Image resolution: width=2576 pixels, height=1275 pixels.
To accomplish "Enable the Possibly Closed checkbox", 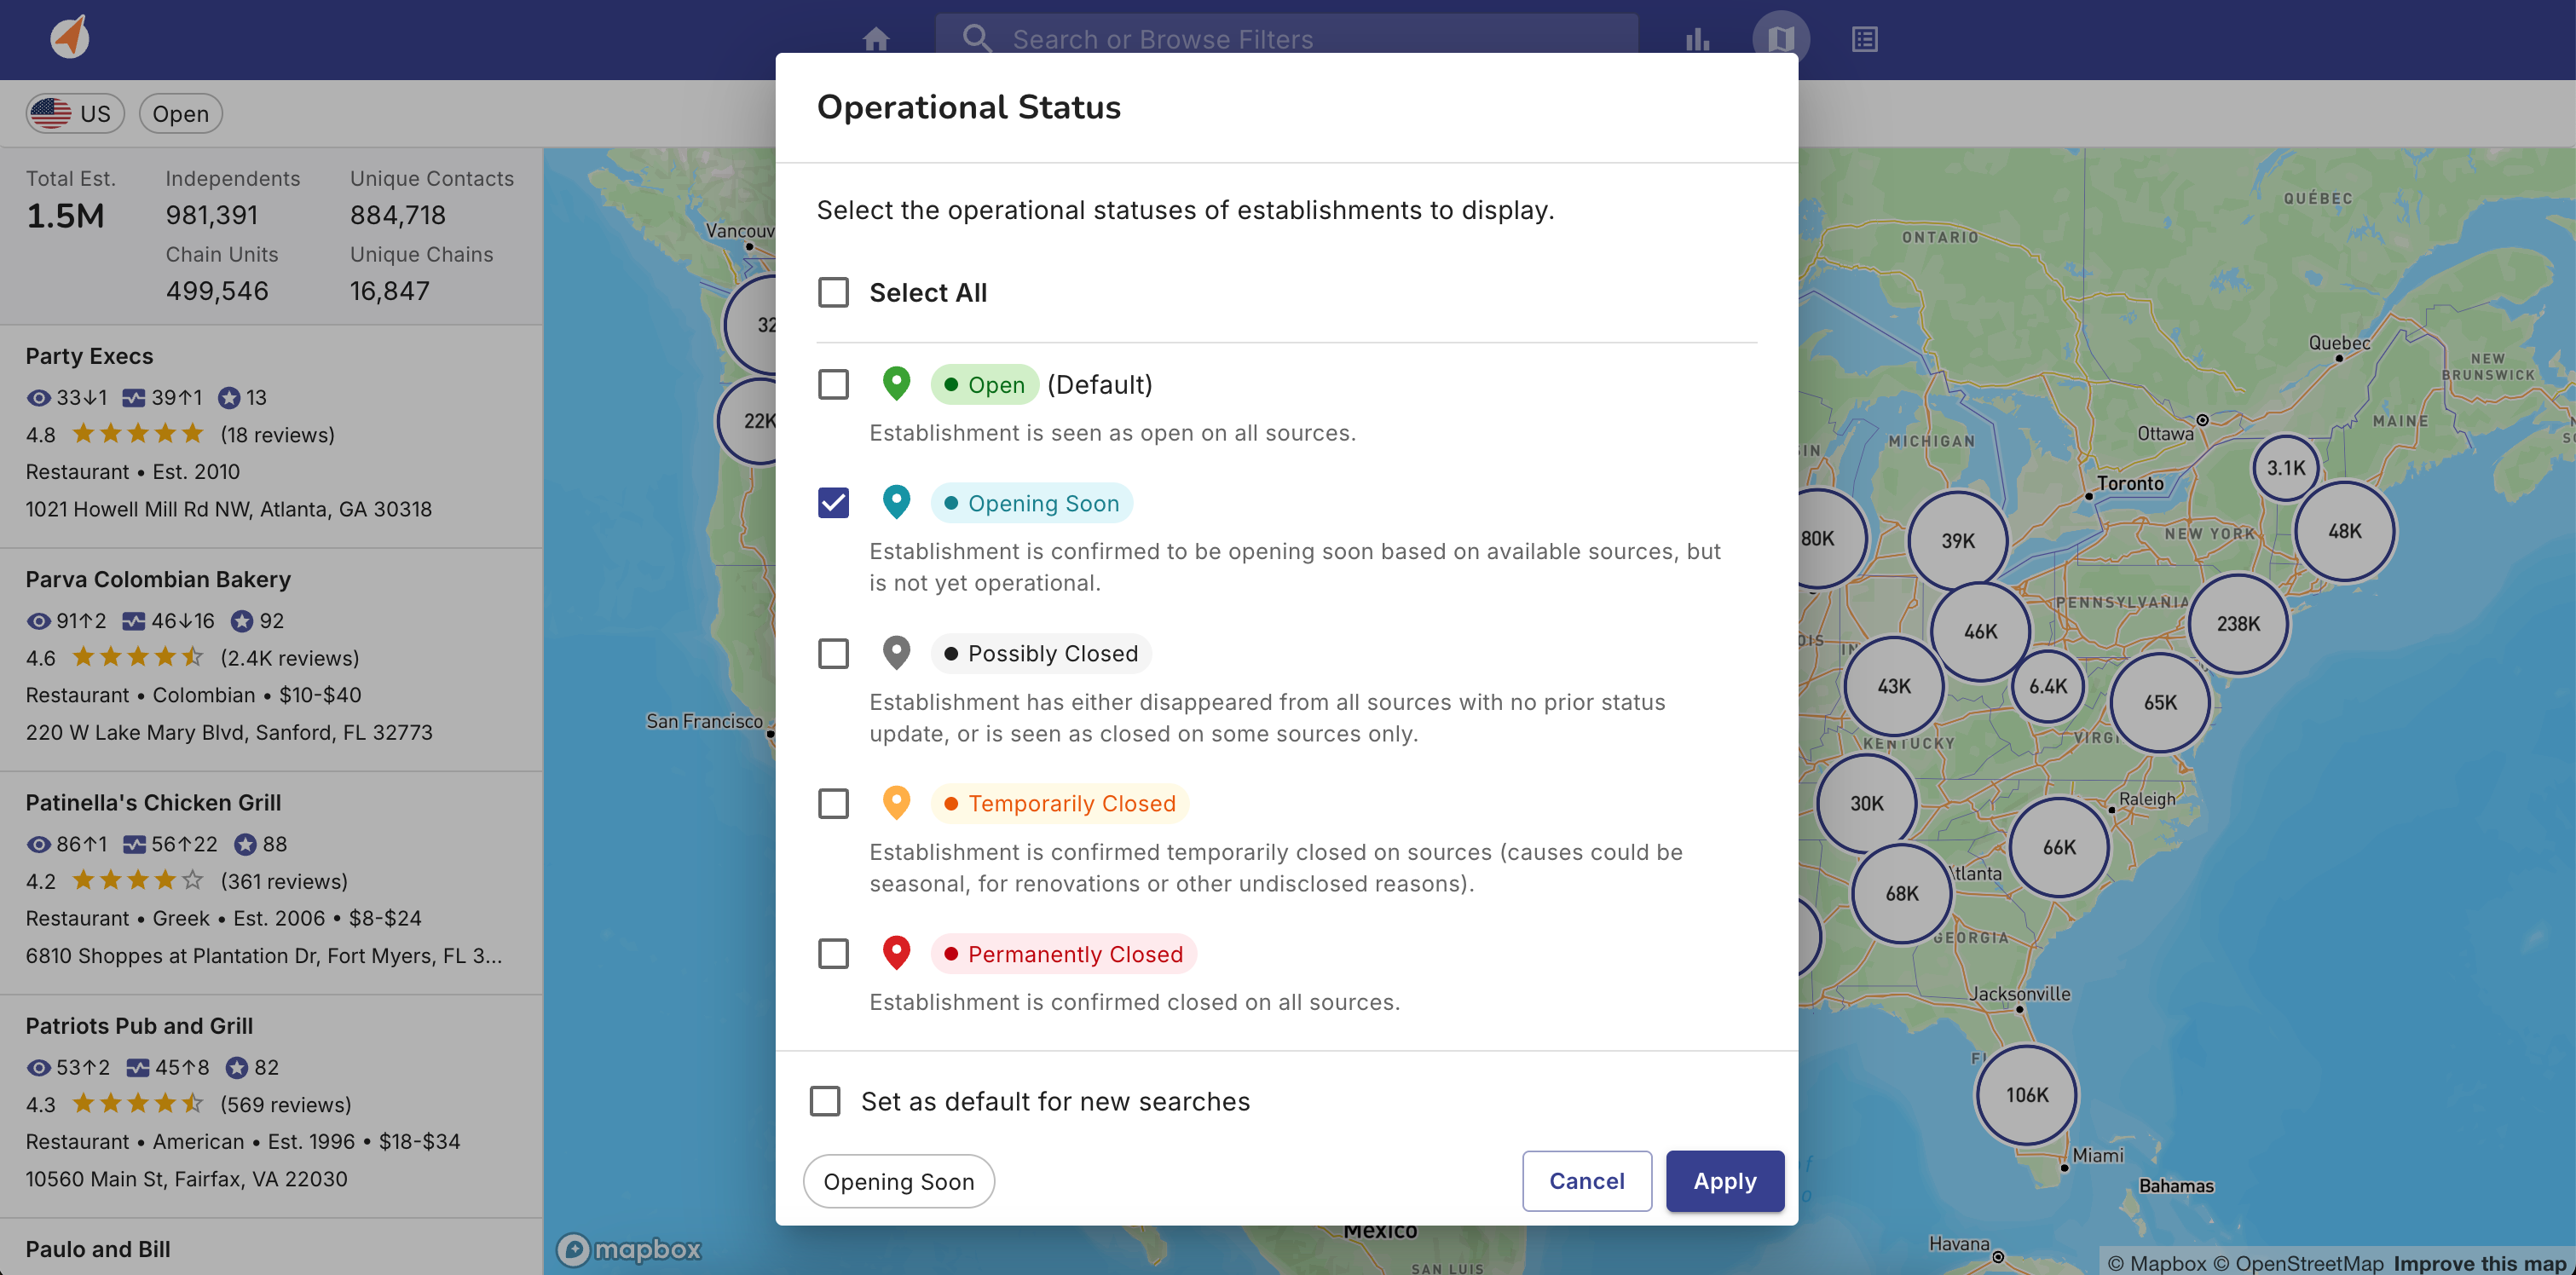I will point(833,653).
